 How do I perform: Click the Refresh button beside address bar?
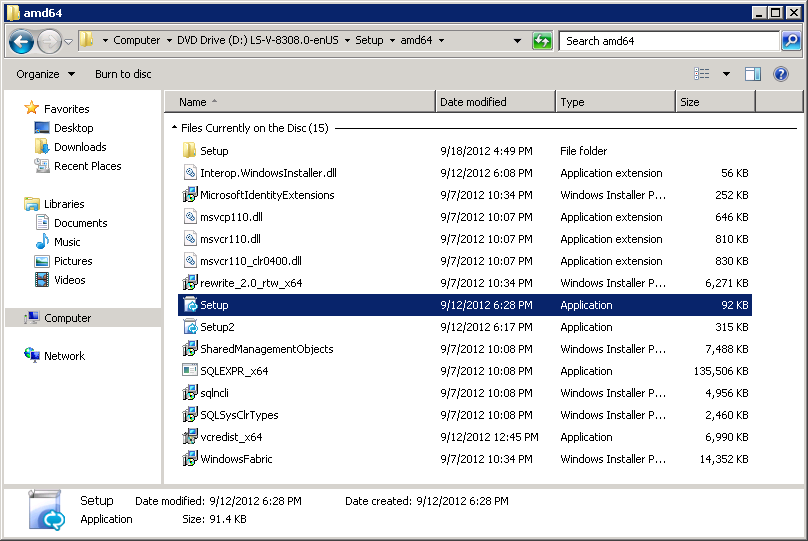click(542, 41)
